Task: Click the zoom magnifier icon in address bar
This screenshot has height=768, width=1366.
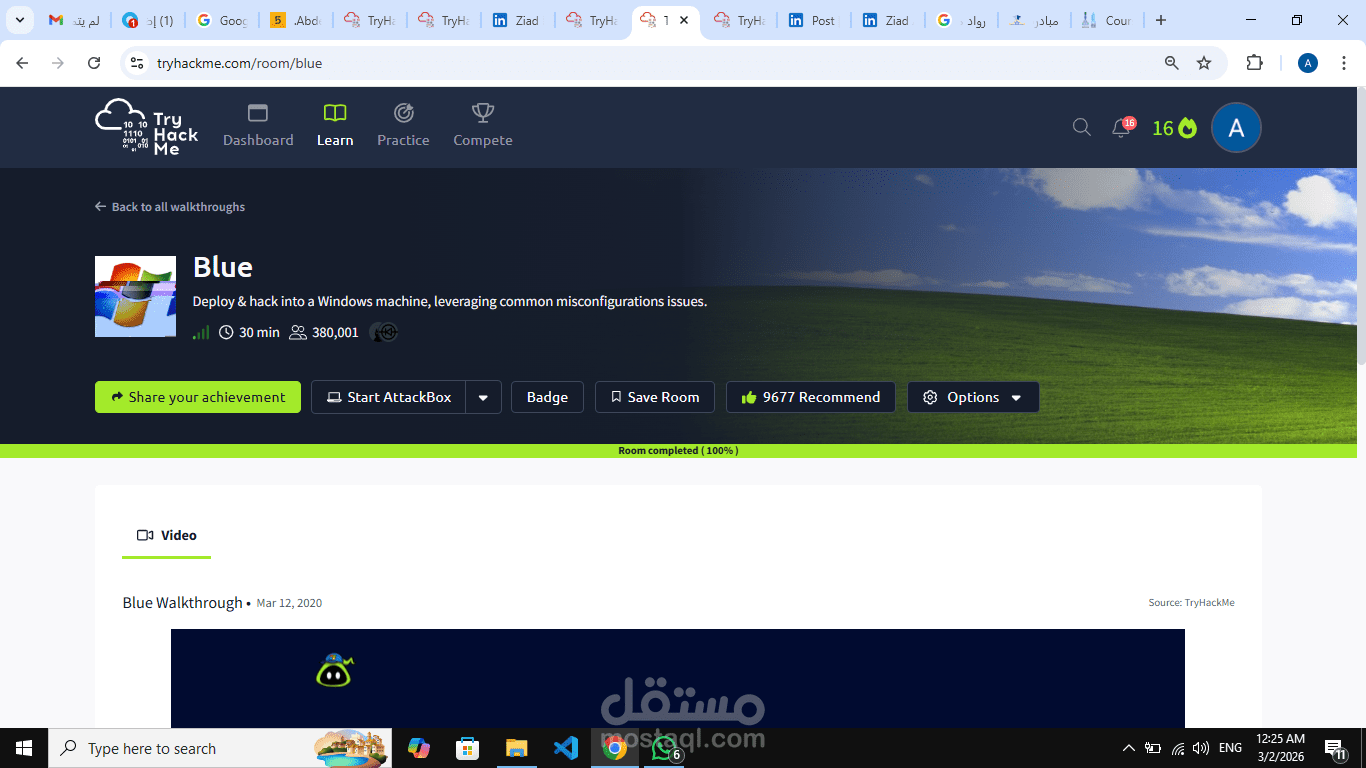Action: [1172, 63]
